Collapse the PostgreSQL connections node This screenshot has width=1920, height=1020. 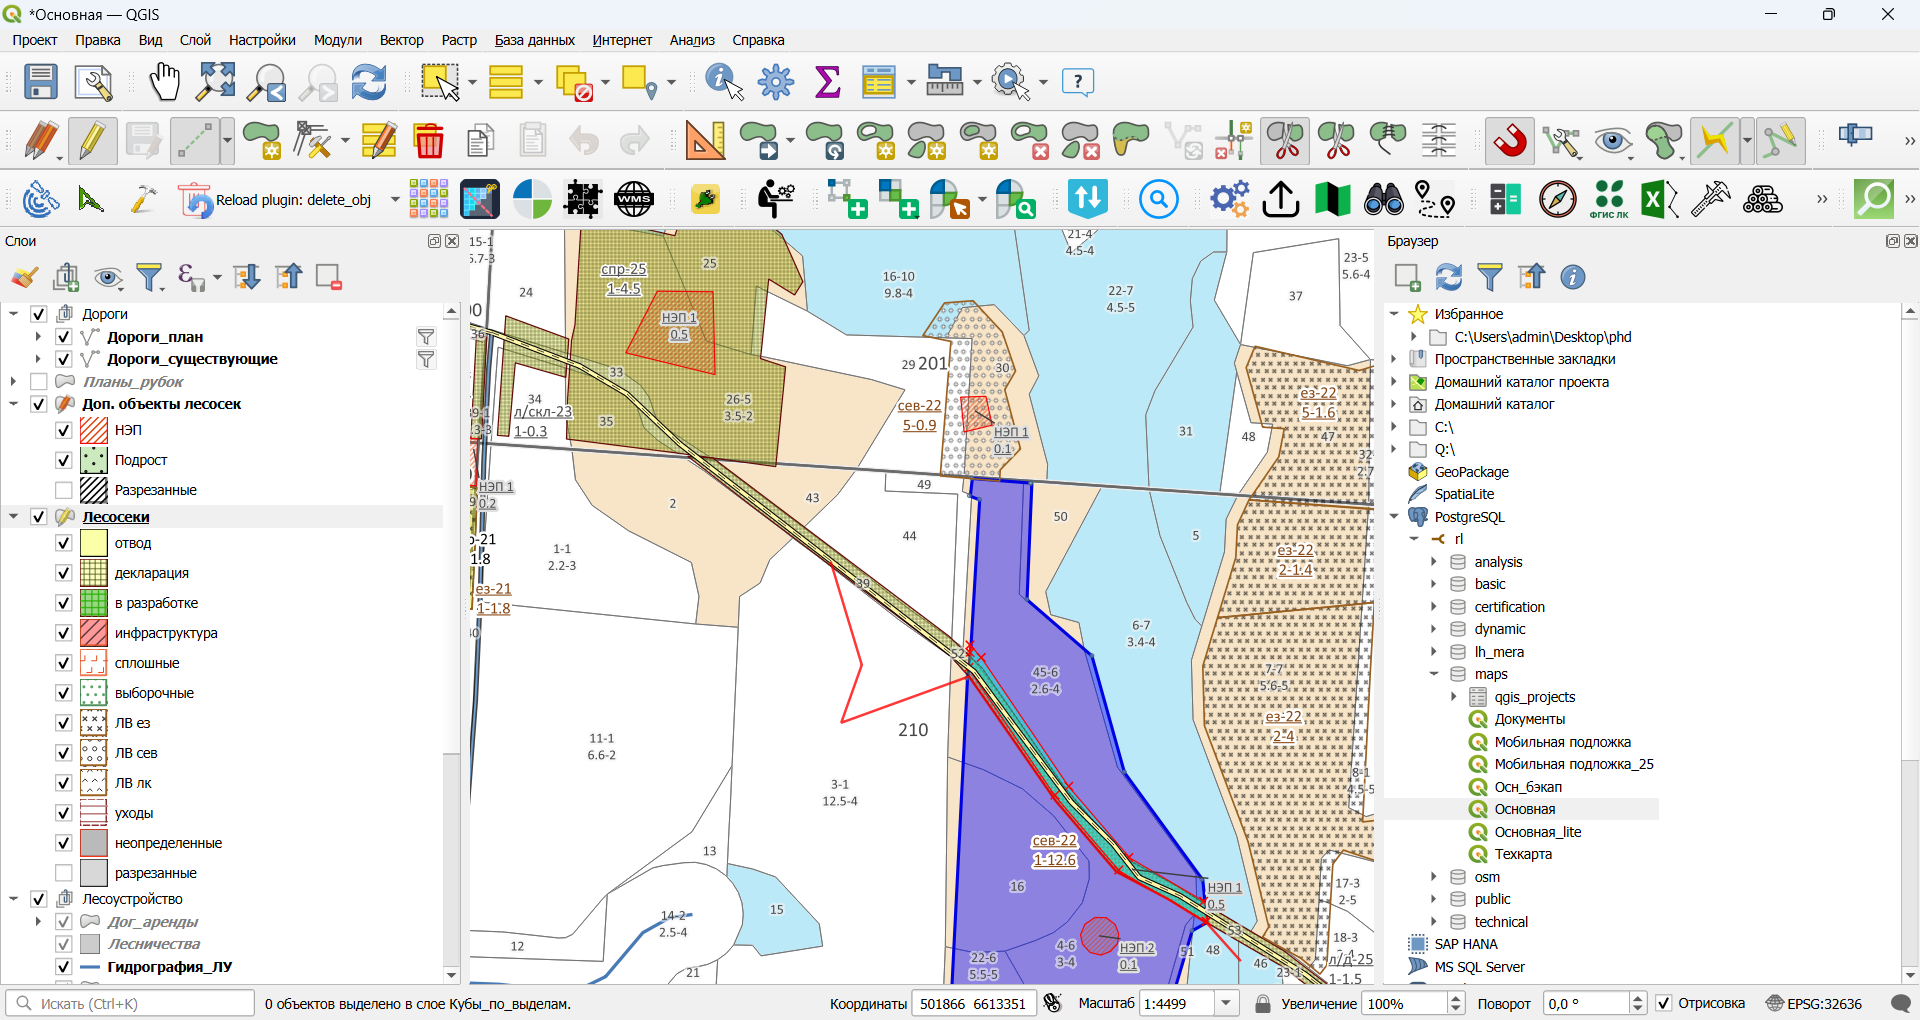1394,517
